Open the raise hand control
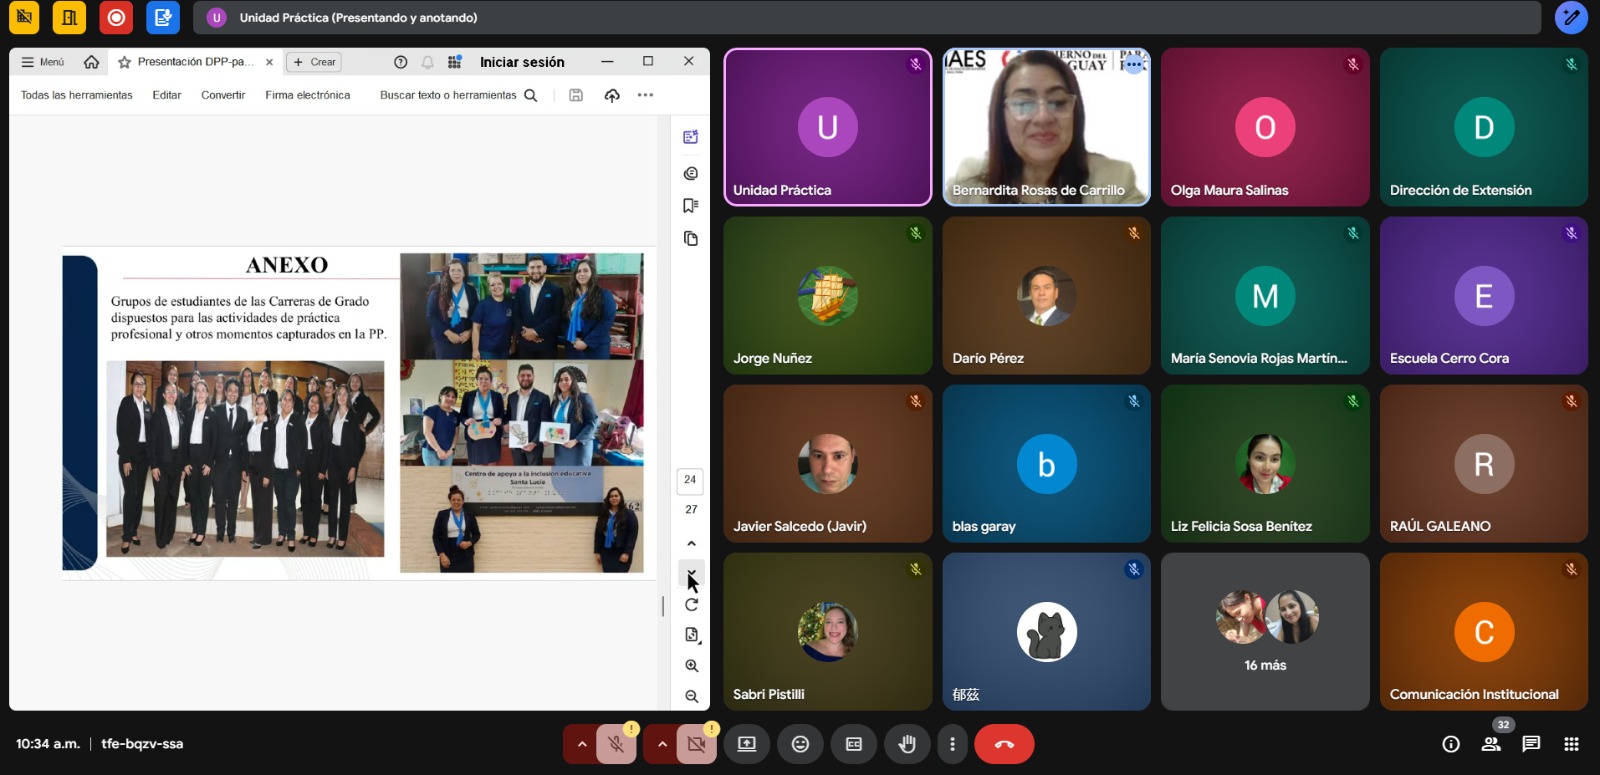This screenshot has width=1600, height=775. (x=907, y=744)
